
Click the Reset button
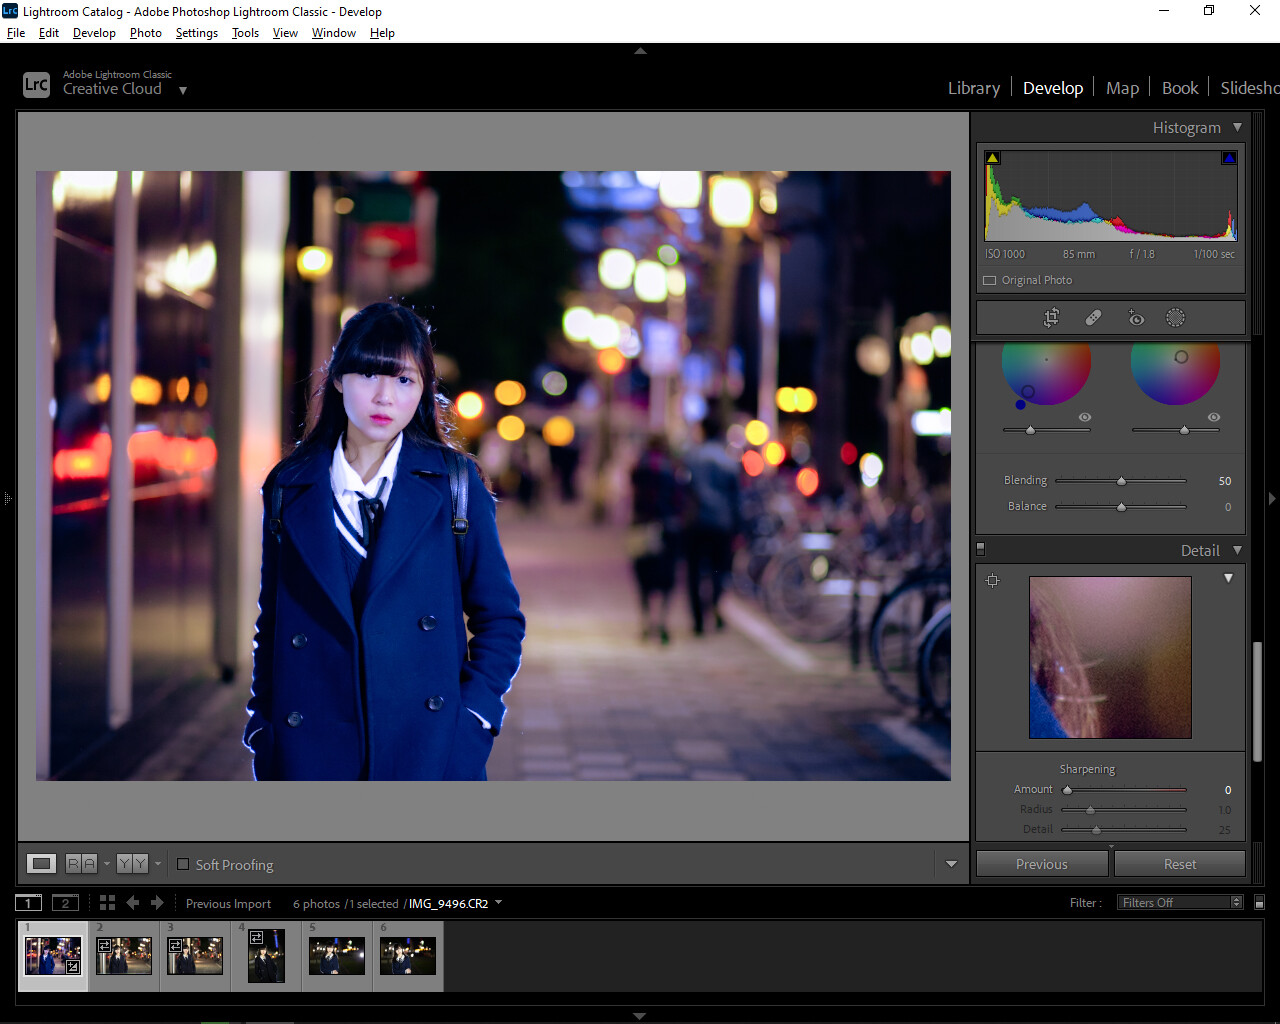[x=1180, y=864]
